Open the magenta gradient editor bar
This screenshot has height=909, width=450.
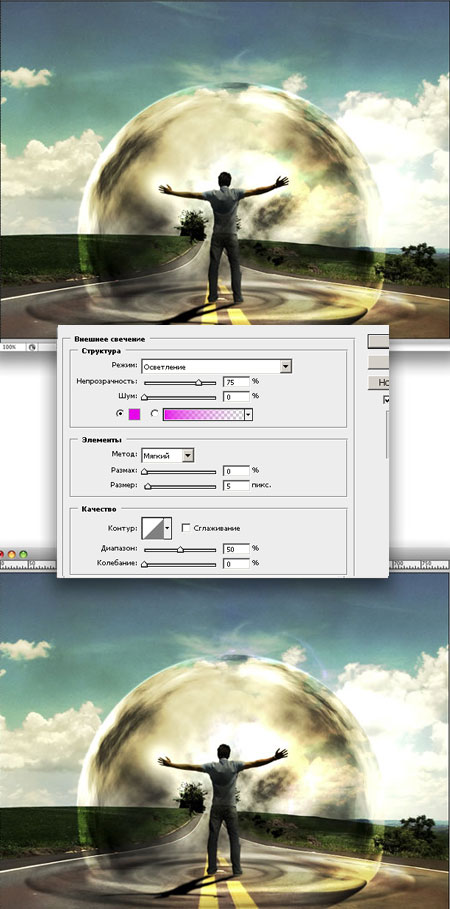pos(204,414)
